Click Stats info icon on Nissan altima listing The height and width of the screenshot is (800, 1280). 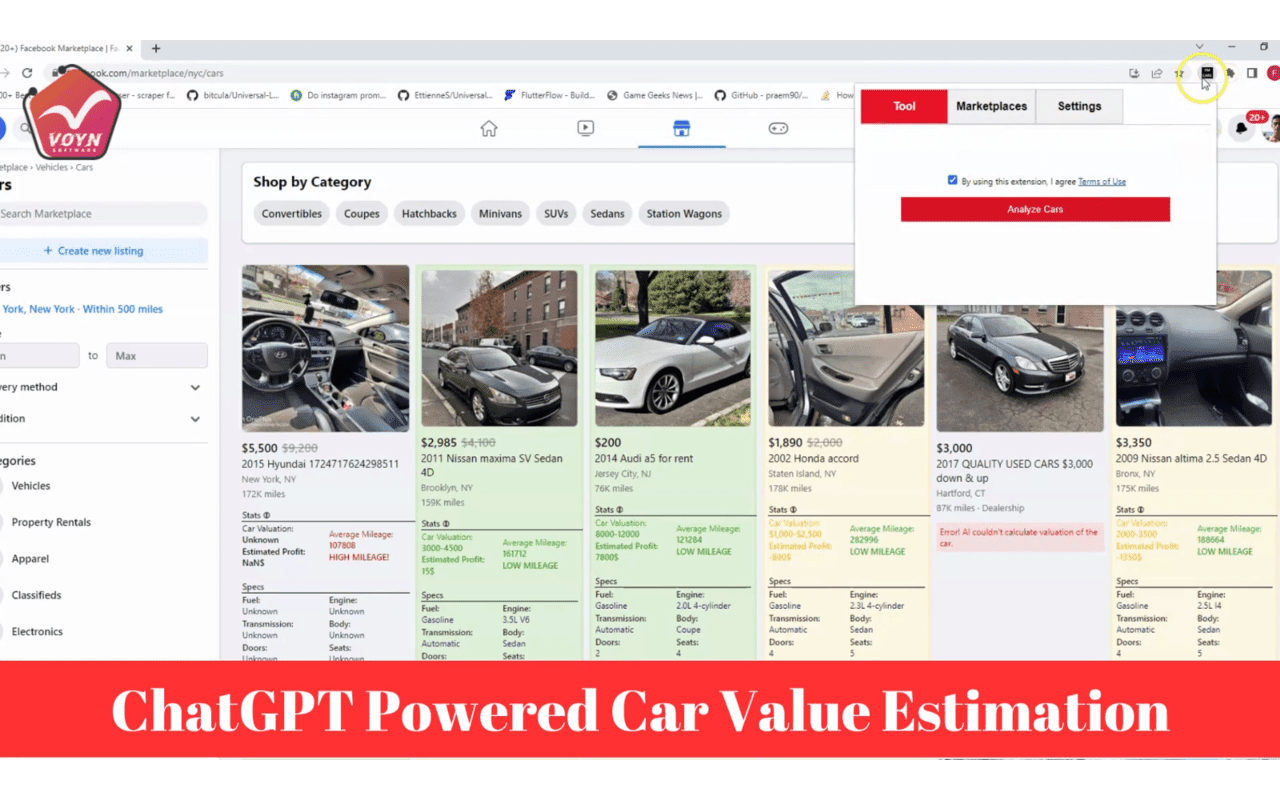tap(1141, 510)
